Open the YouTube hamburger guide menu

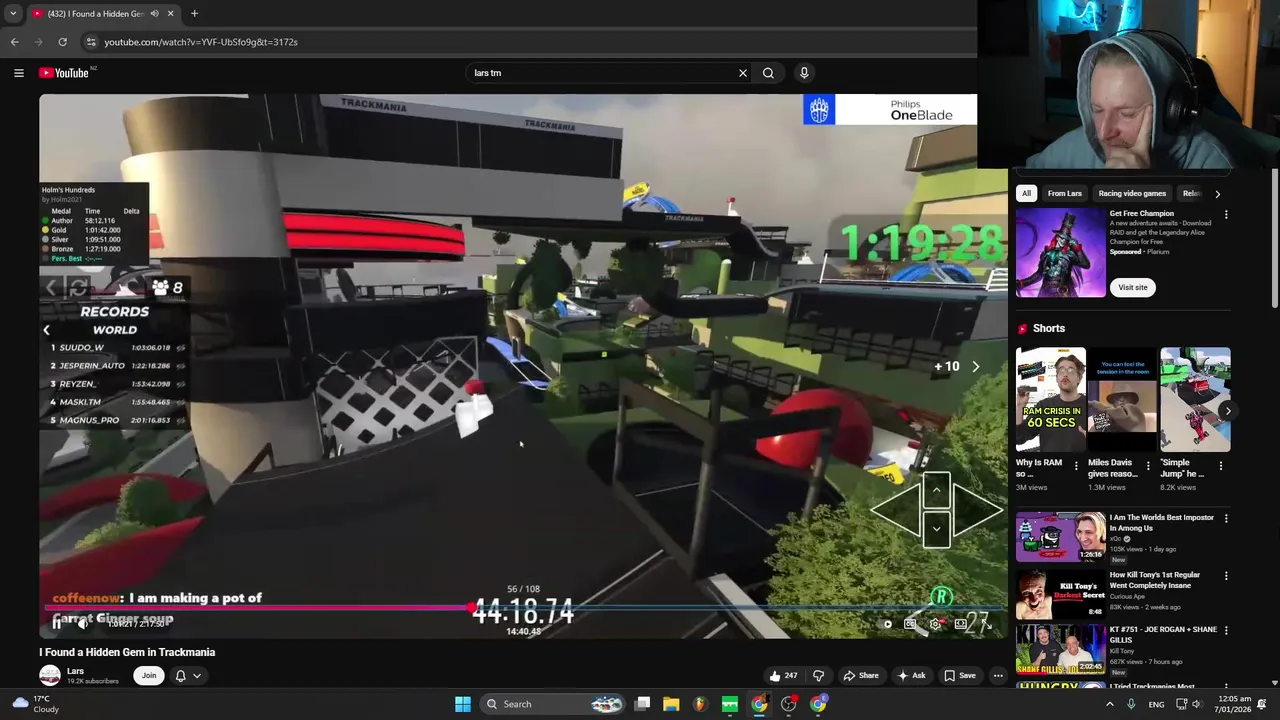tap(18, 72)
